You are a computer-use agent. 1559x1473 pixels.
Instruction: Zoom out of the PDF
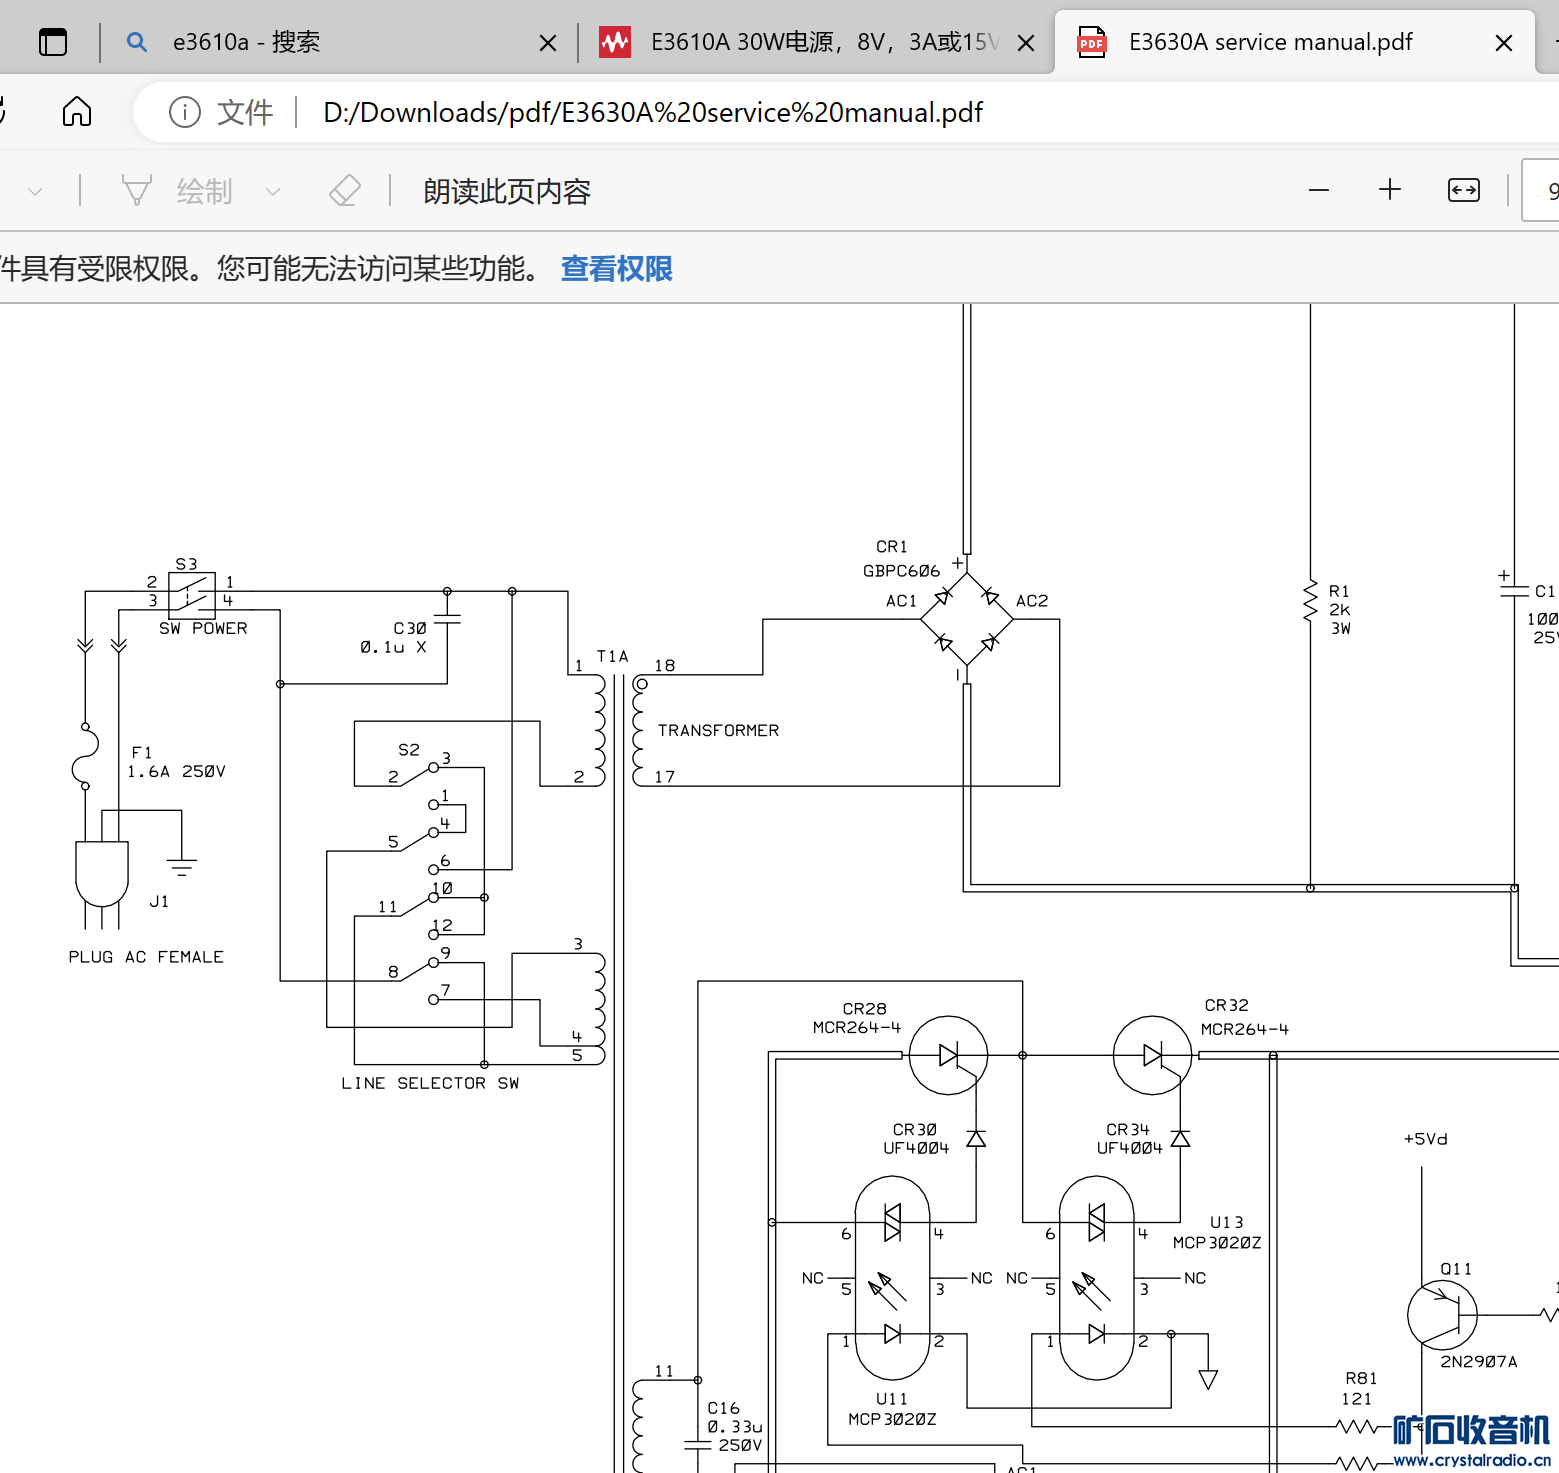pos(1319,190)
